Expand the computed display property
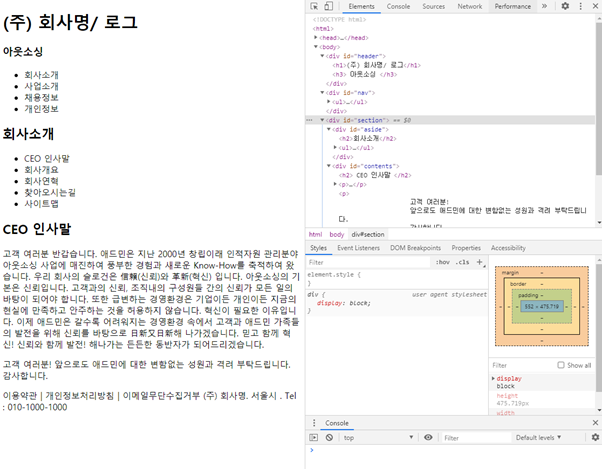The height and width of the screenshot is (469, 606). coord(493,378)
